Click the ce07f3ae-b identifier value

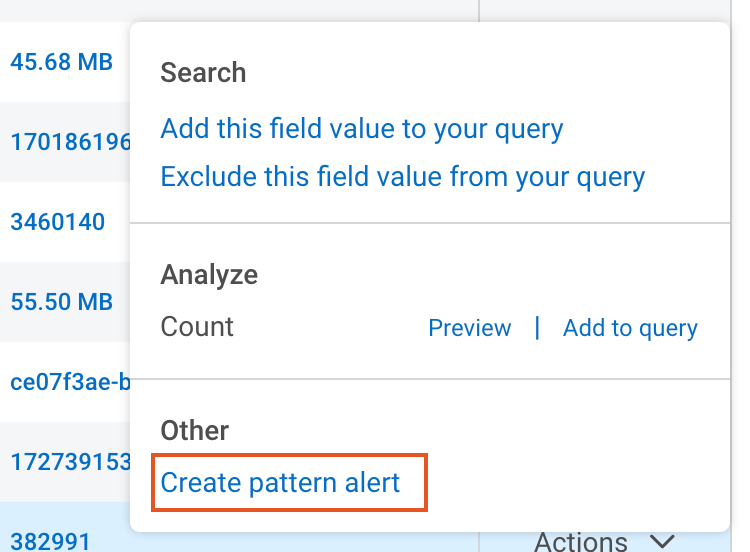70,382
